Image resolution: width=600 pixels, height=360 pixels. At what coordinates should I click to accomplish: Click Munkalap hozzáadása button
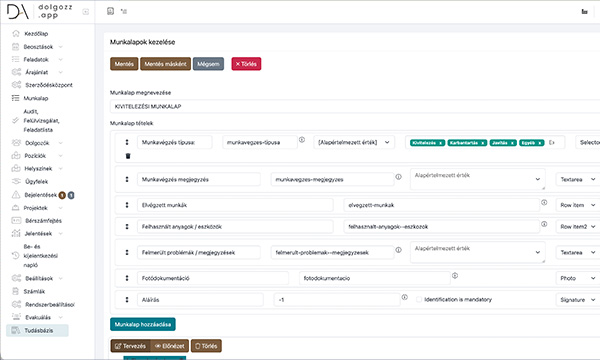coord(143,324)
